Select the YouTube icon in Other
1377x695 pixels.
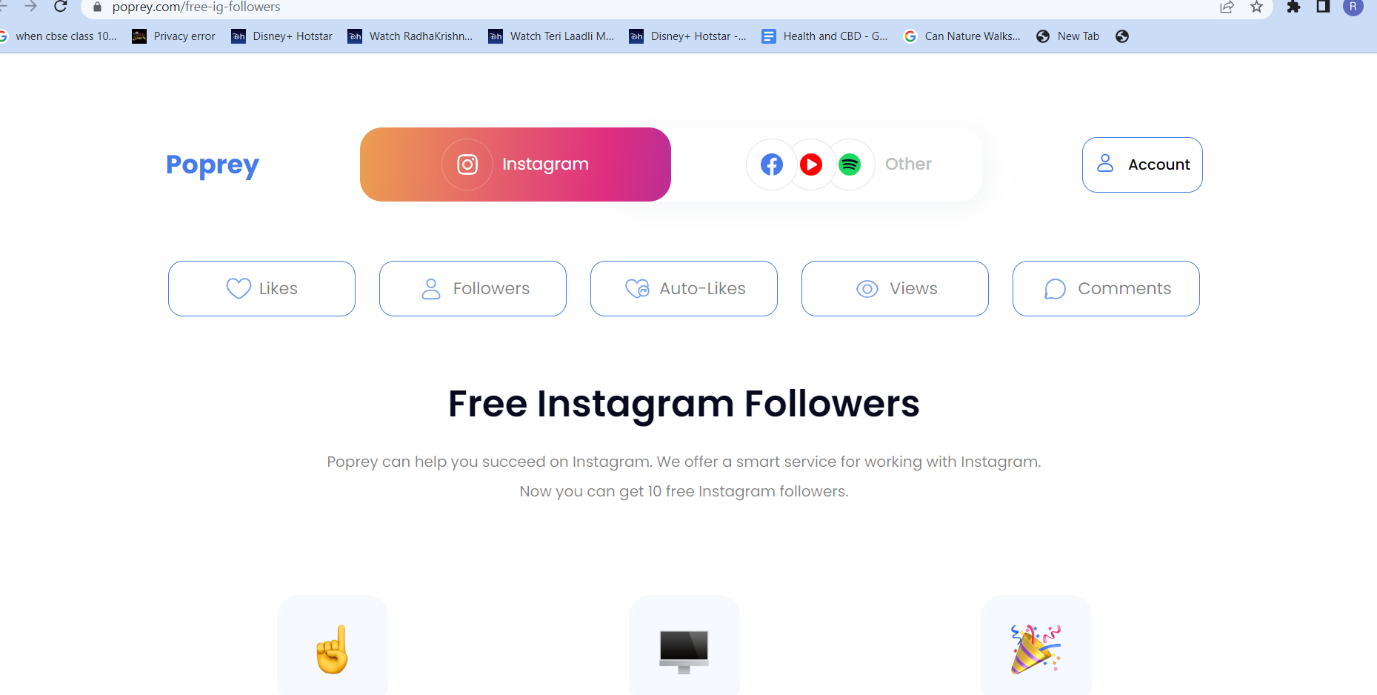click(811, 164)
